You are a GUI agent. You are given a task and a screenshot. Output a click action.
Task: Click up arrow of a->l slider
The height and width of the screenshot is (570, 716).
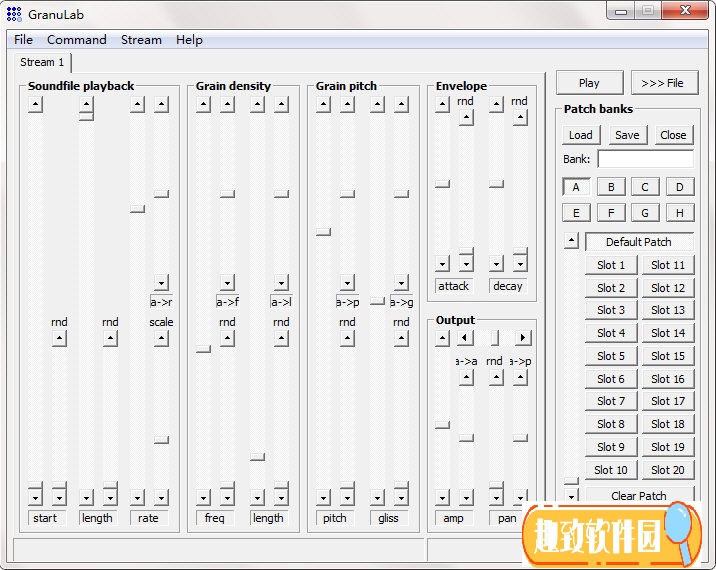pyautogui.click(x=281, y=105)
